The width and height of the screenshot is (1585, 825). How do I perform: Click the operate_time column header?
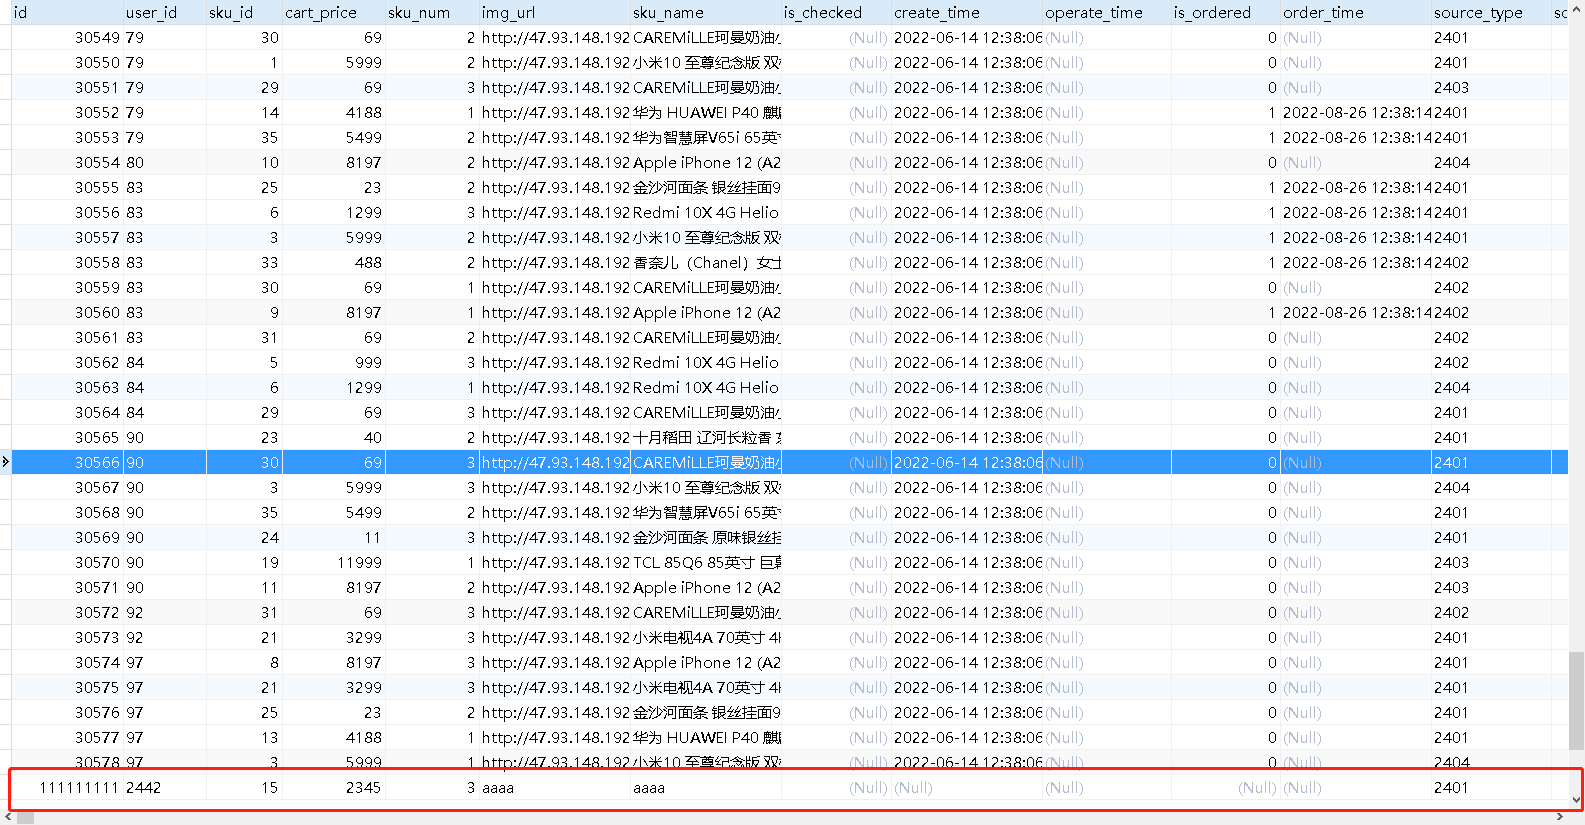(1106, 12)
